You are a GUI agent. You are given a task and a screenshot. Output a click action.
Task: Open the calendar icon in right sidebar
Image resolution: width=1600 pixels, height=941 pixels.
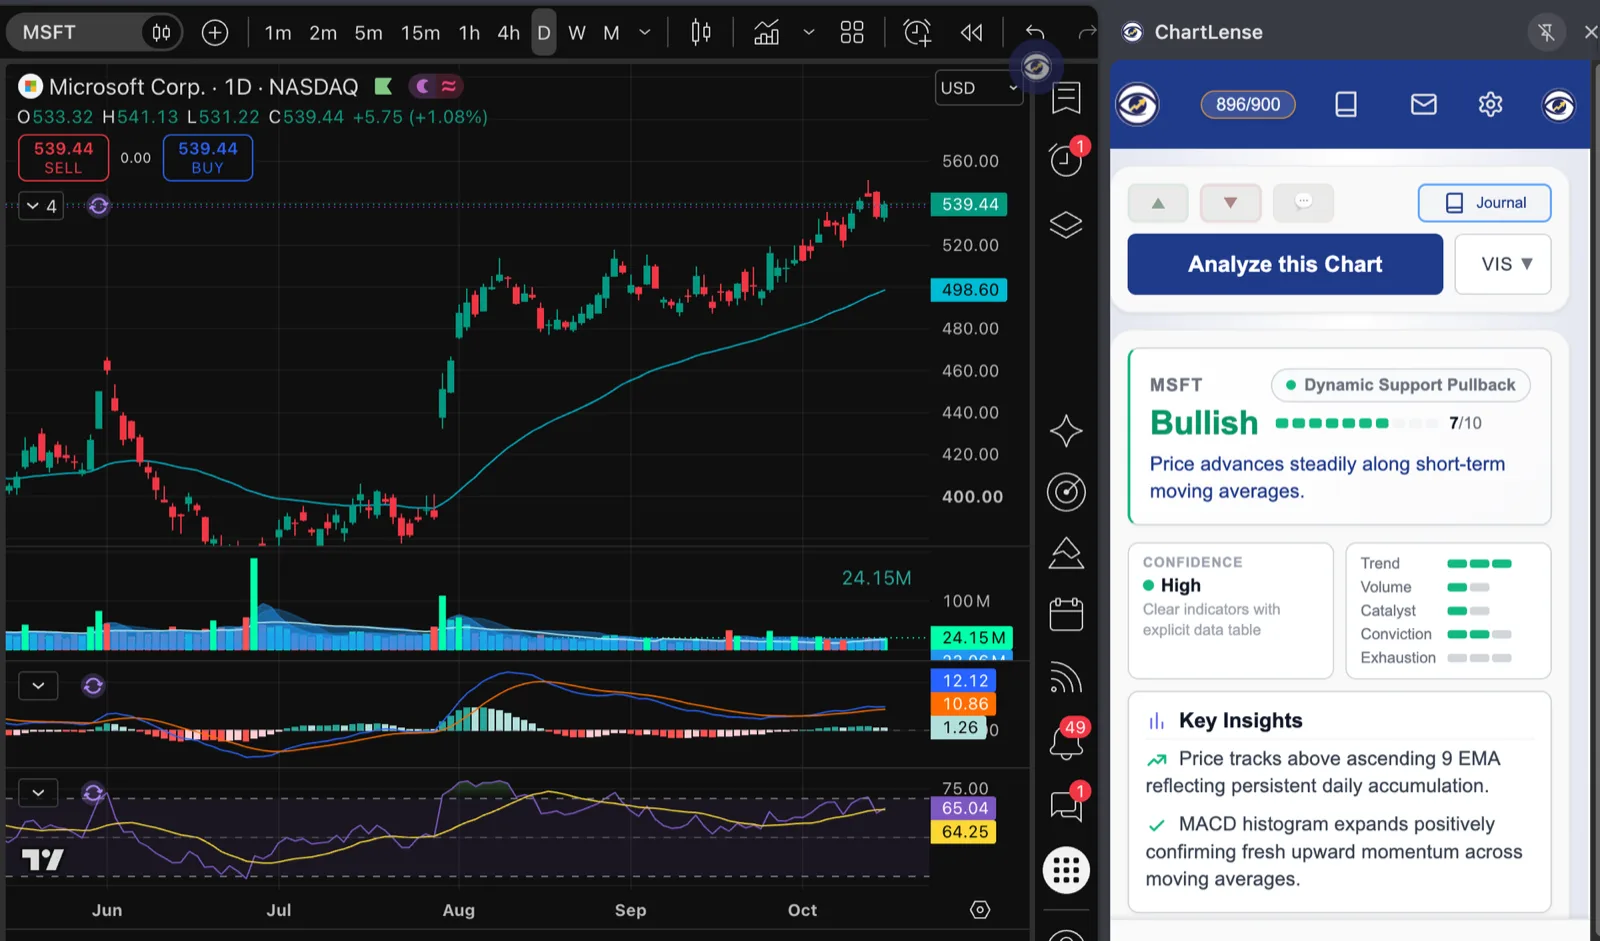click(x=1066, y=614)
